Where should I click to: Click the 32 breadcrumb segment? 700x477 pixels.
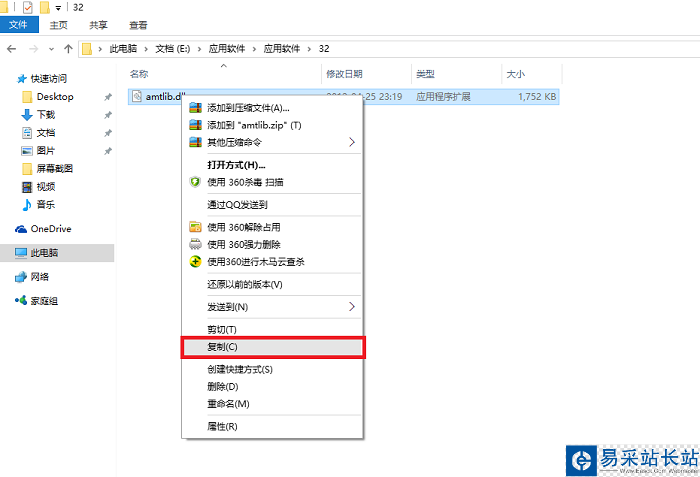point(324,49)
